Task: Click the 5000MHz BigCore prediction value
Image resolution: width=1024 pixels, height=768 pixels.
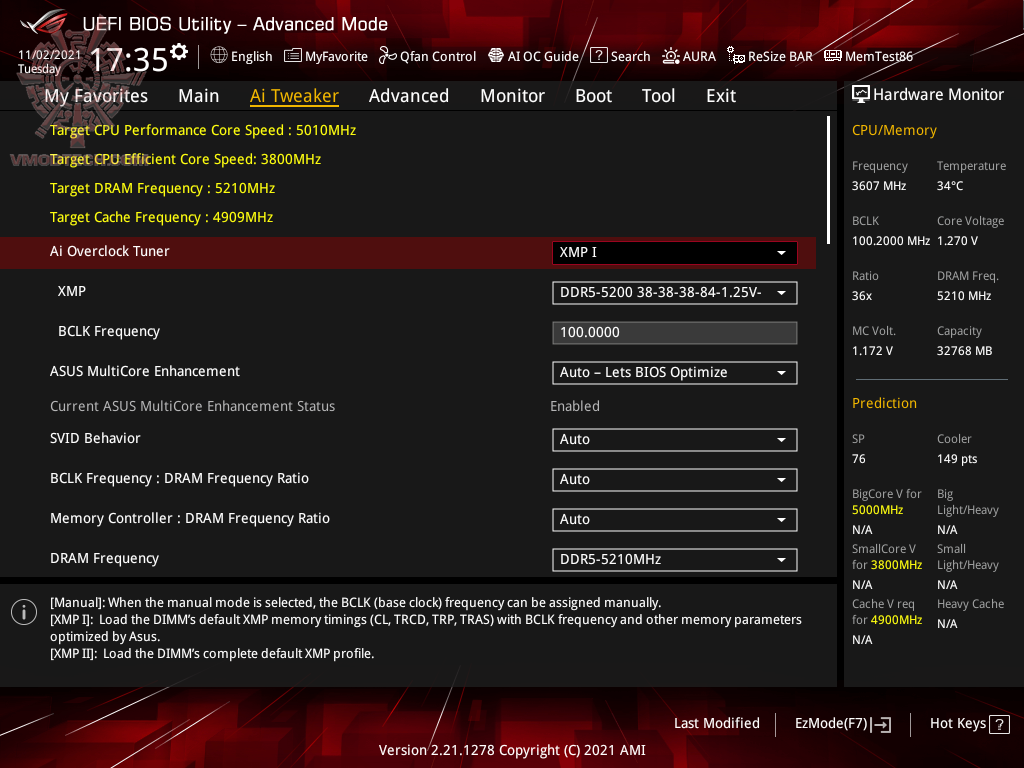Action: 877,510
